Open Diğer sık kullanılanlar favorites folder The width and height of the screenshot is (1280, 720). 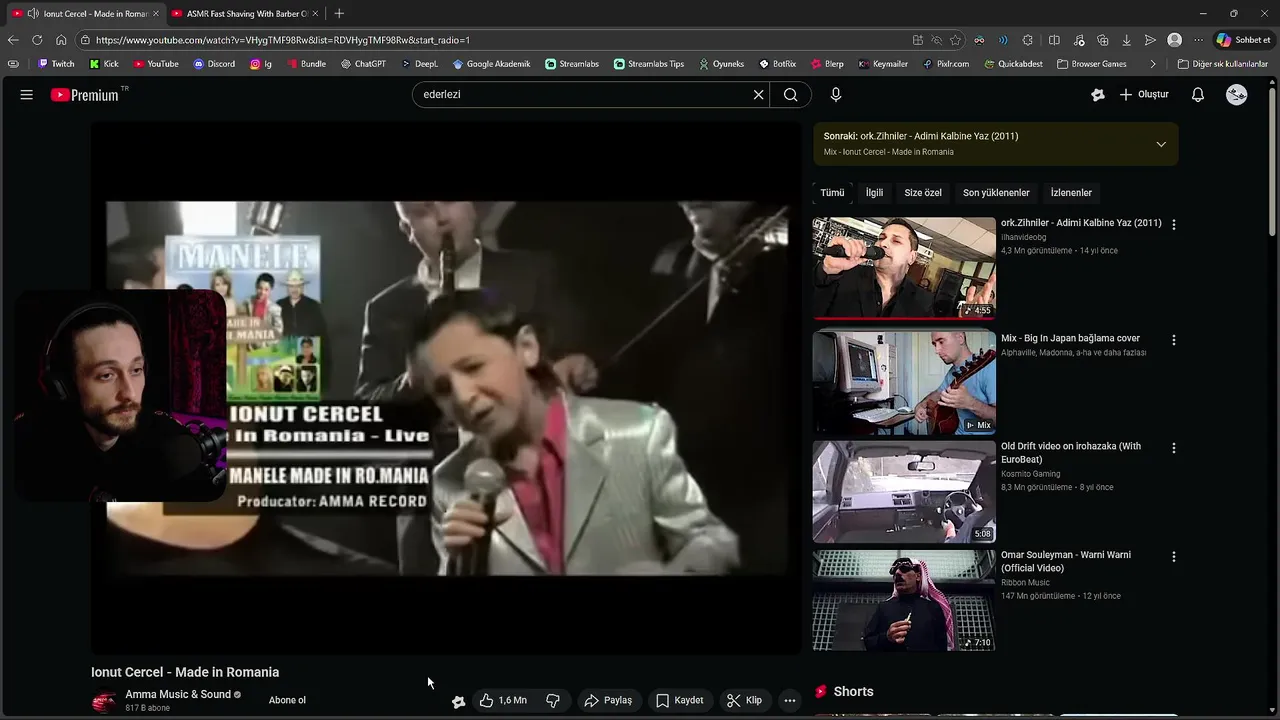coord(1223,64)
